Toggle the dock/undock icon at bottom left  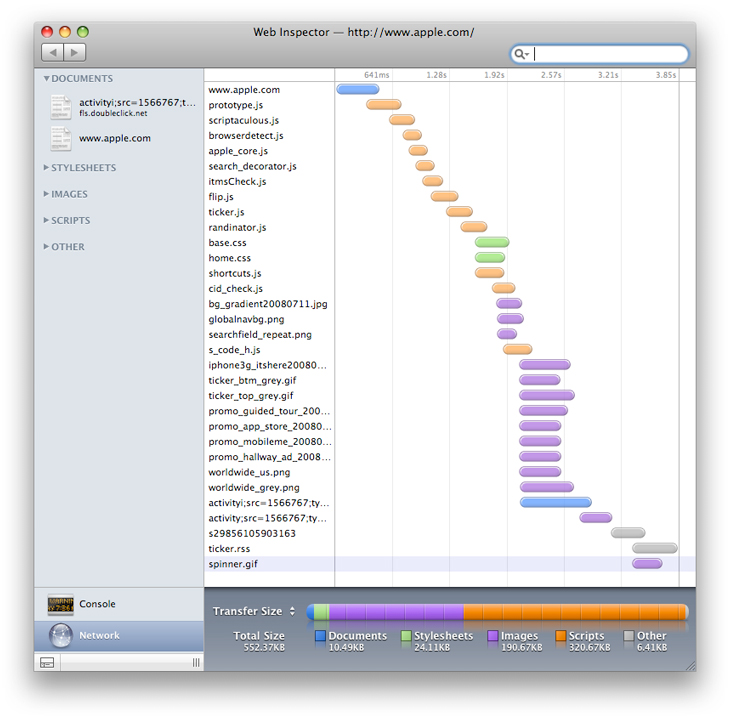[47, 662]
